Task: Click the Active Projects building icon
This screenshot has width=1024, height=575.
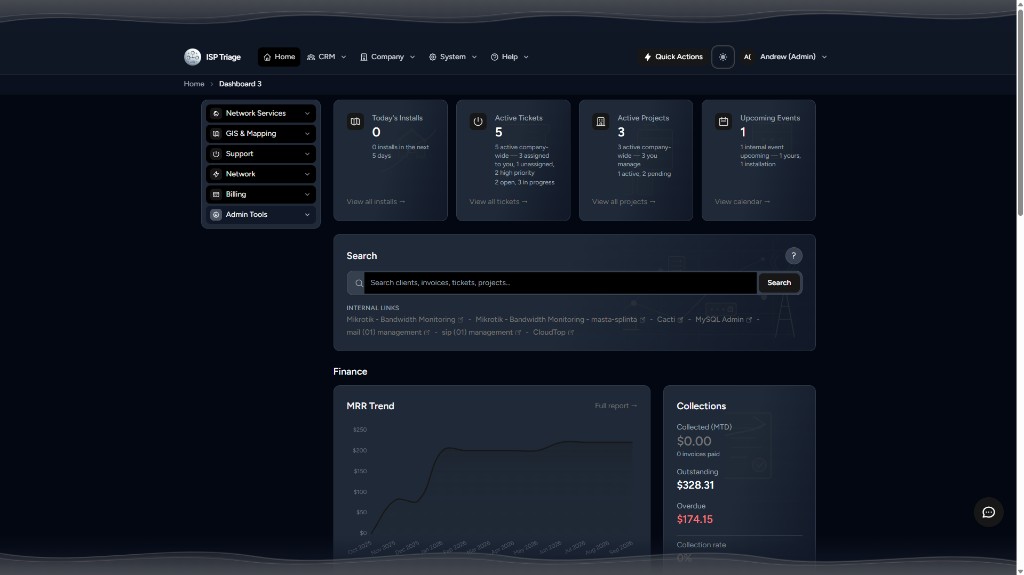Action: pos(601,122)
